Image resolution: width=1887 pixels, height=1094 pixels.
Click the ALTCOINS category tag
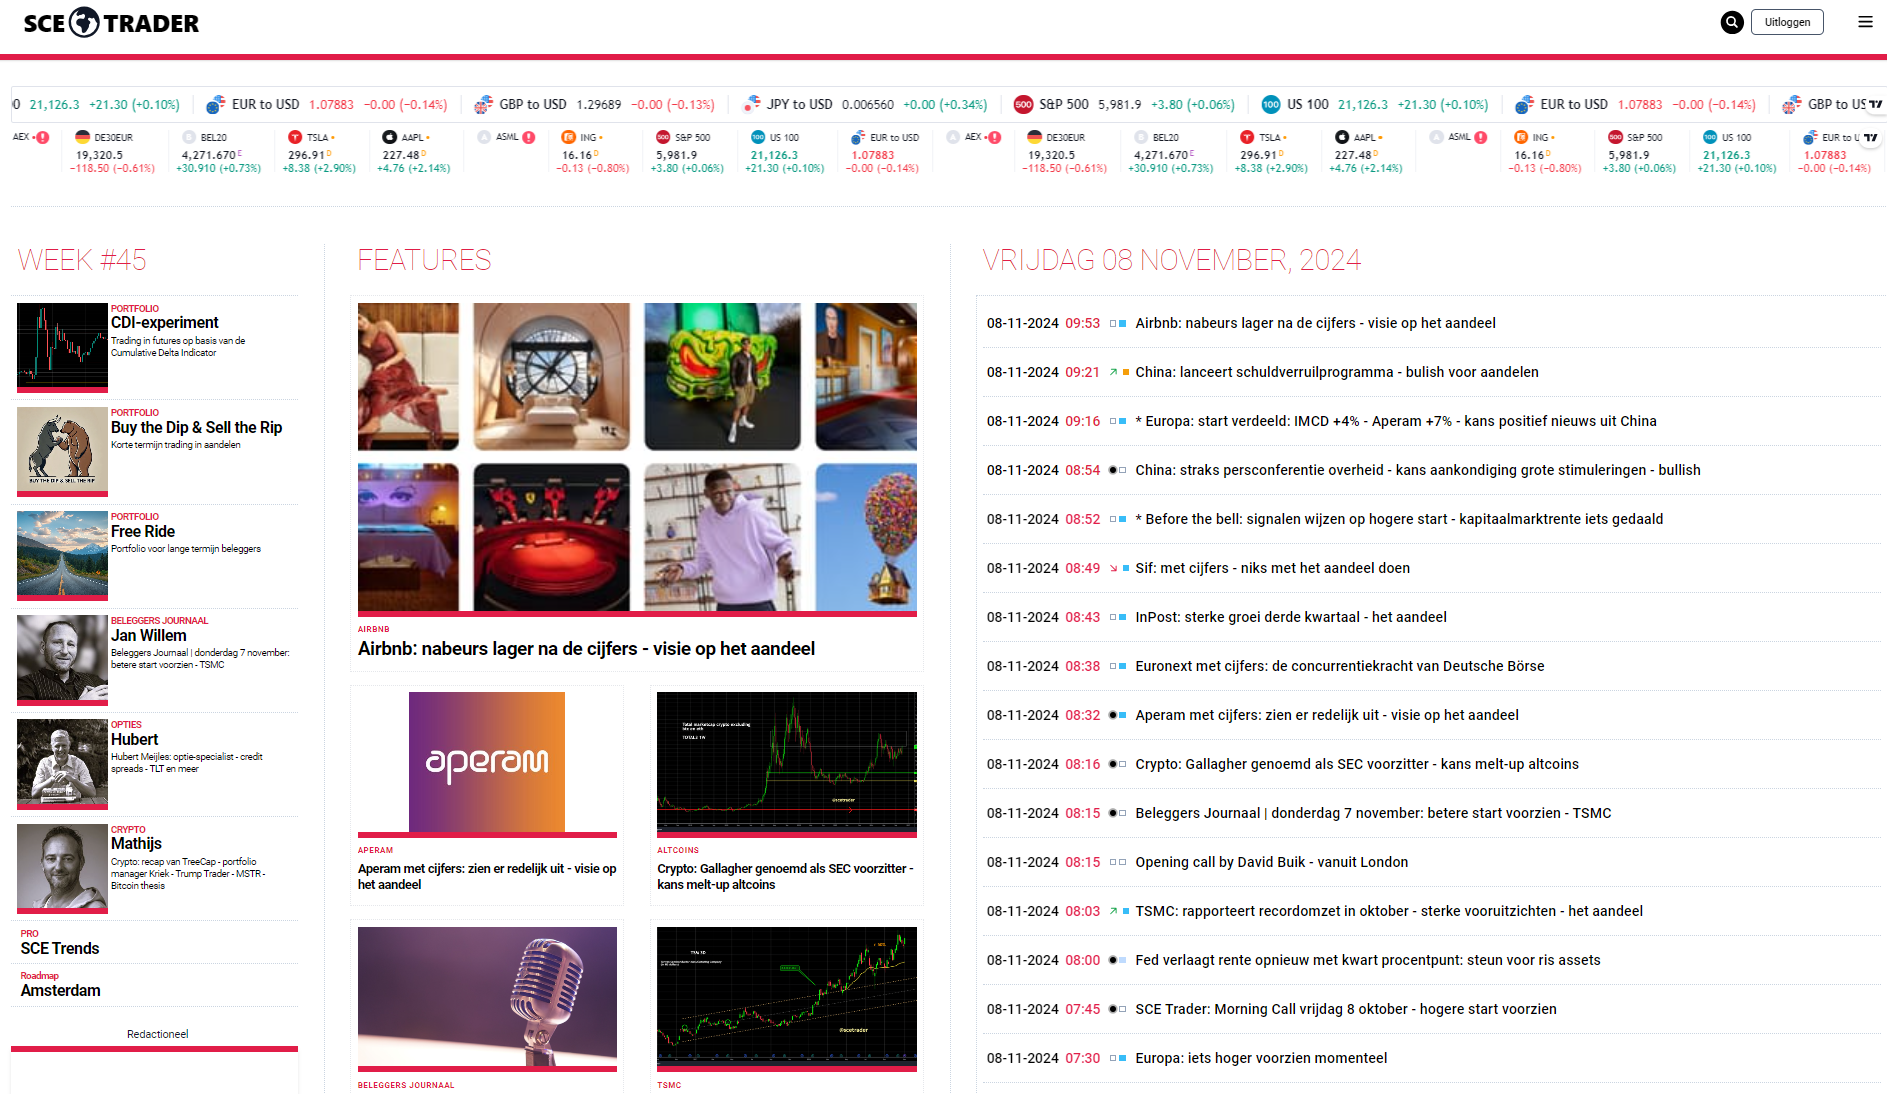(678, 850)
